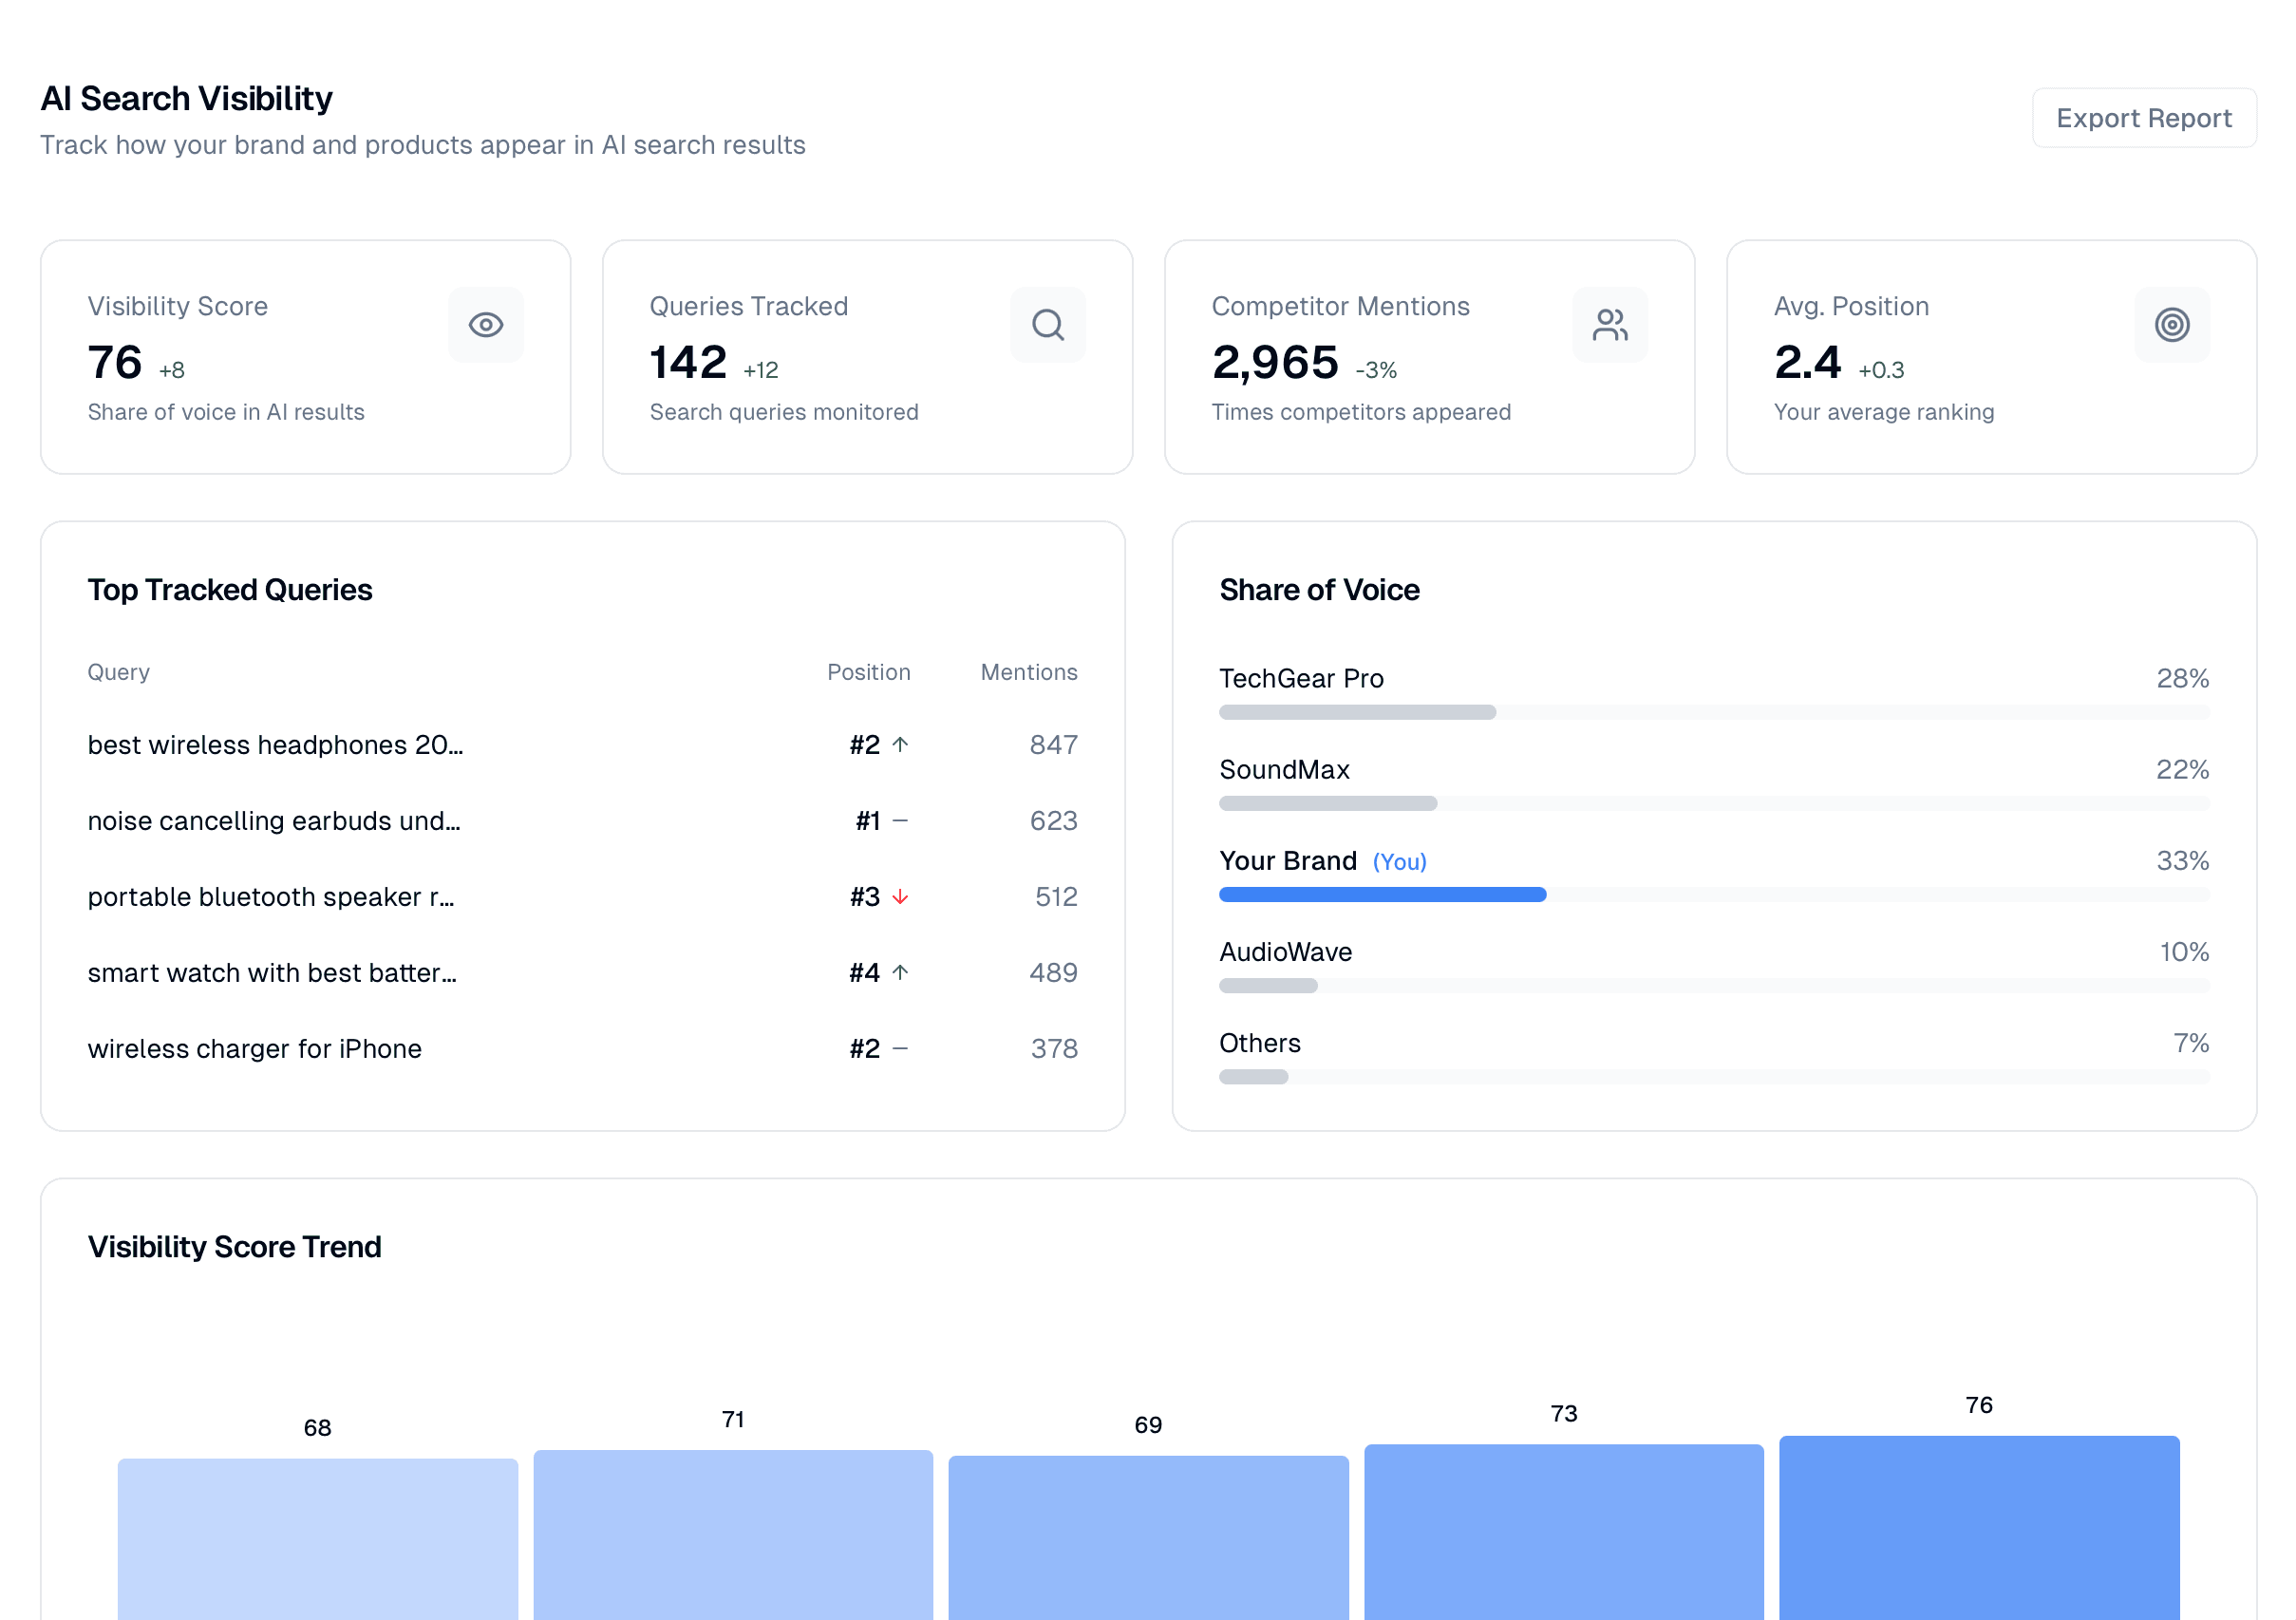Click the 847 mentions value
Viewport: 2296px width, 1620px height.
click(1054, 745)
